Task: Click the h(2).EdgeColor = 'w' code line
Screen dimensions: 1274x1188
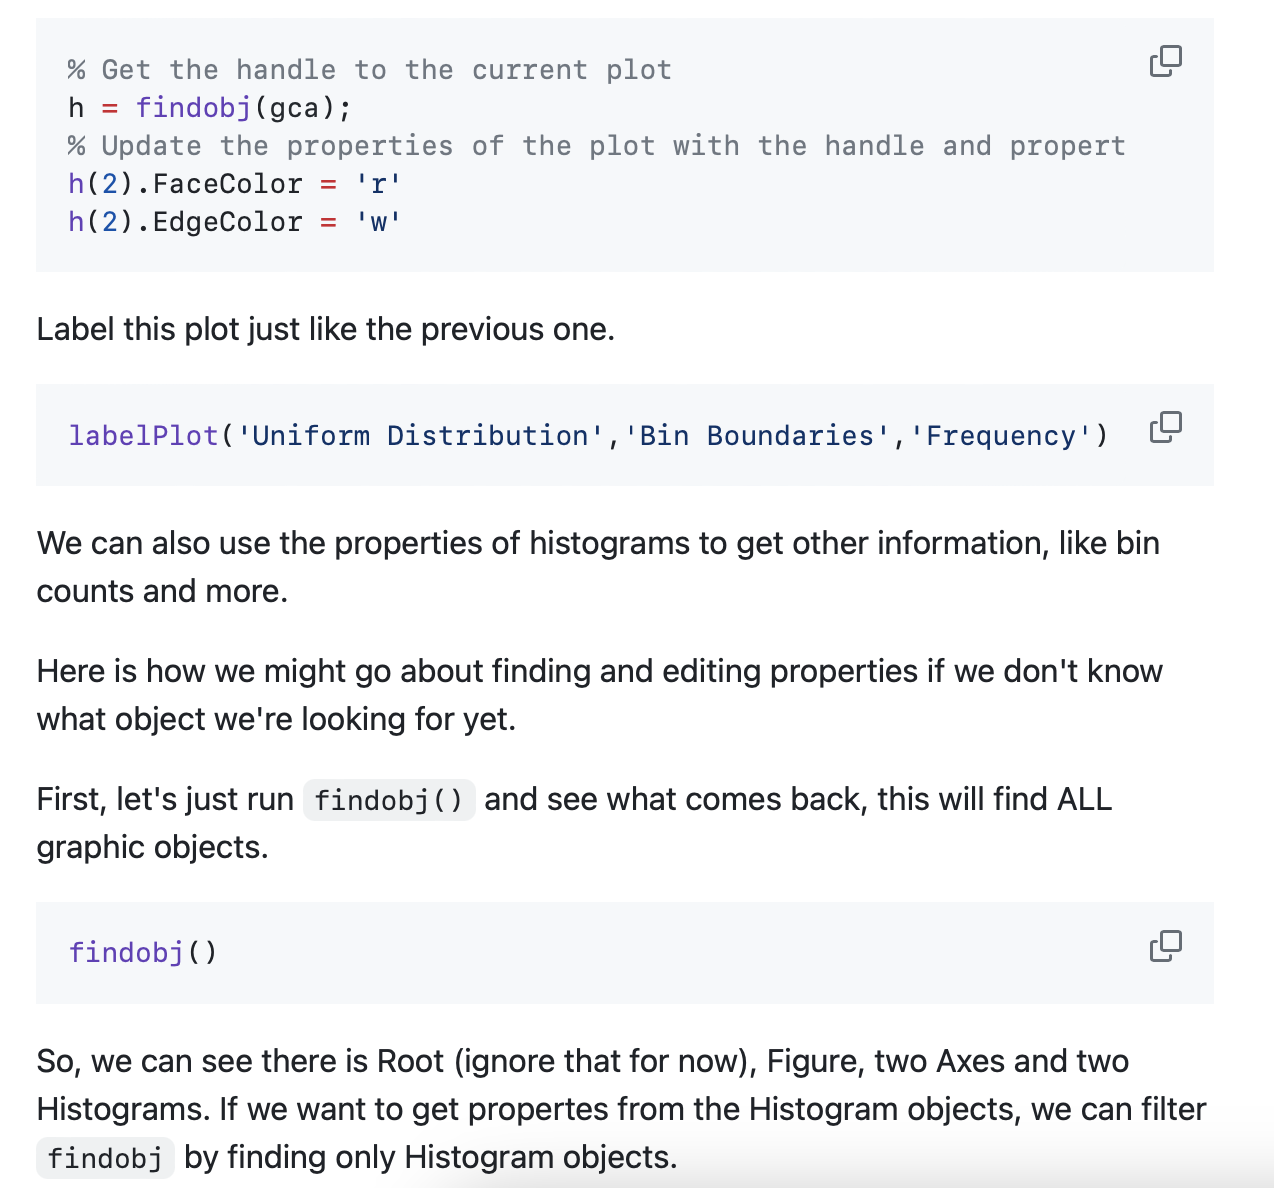Action: [x=235, y=222]
